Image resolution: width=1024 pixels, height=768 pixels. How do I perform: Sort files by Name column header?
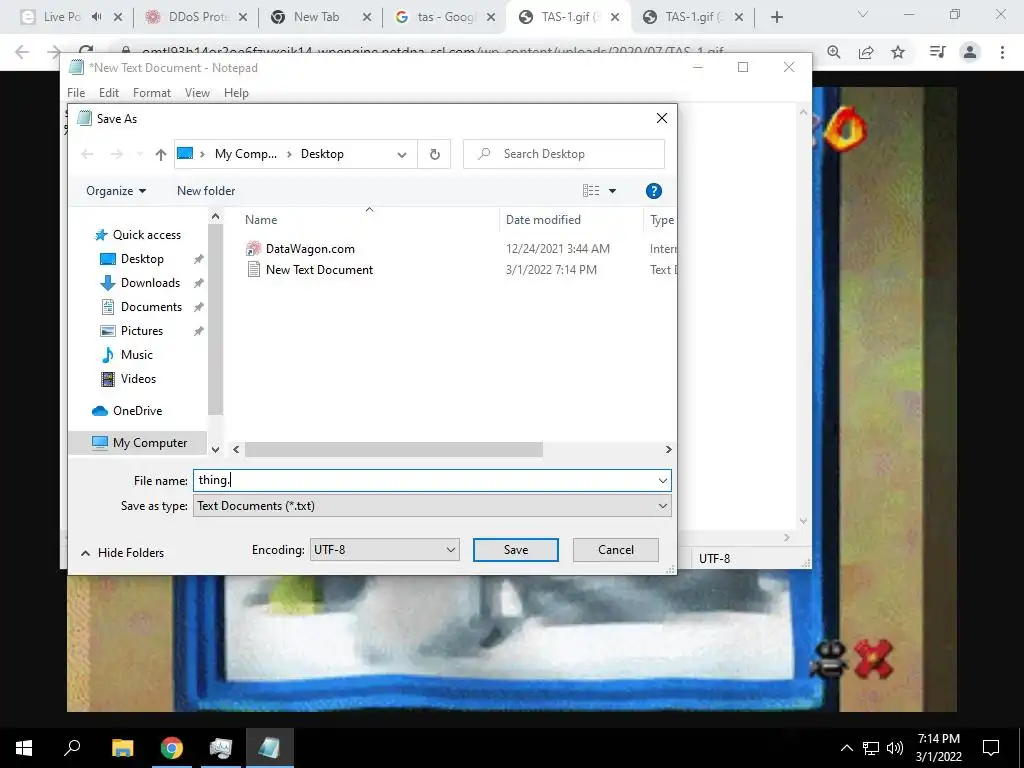pyautogui.click(x=261, y=220)
